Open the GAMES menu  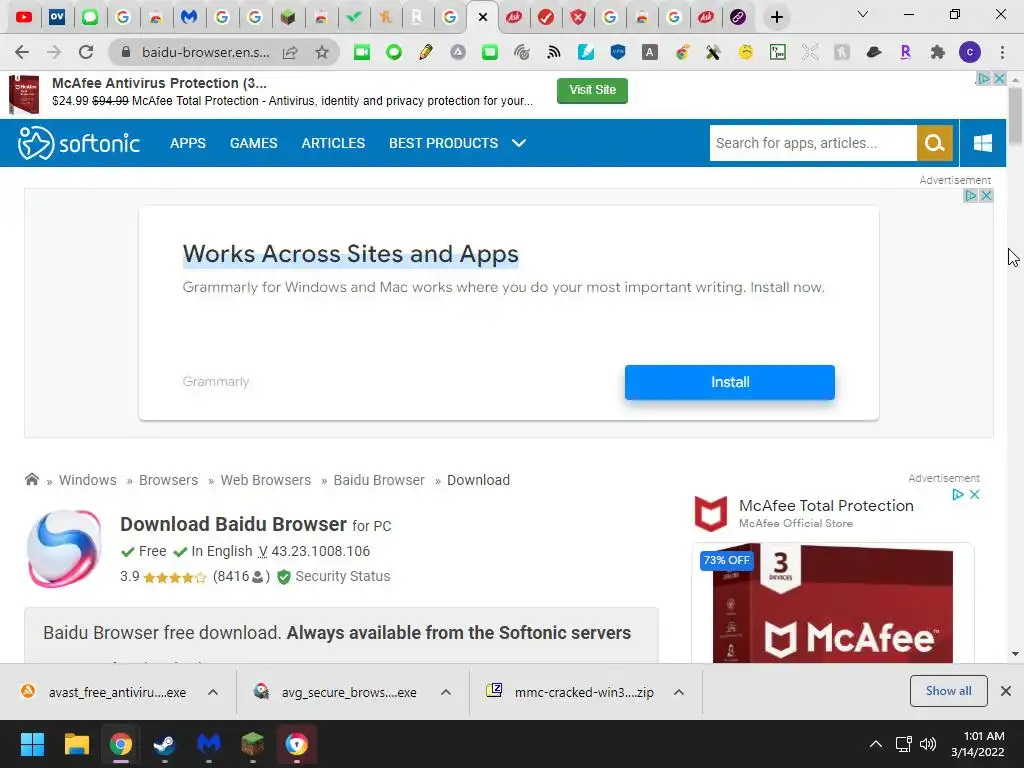[253, 143]
